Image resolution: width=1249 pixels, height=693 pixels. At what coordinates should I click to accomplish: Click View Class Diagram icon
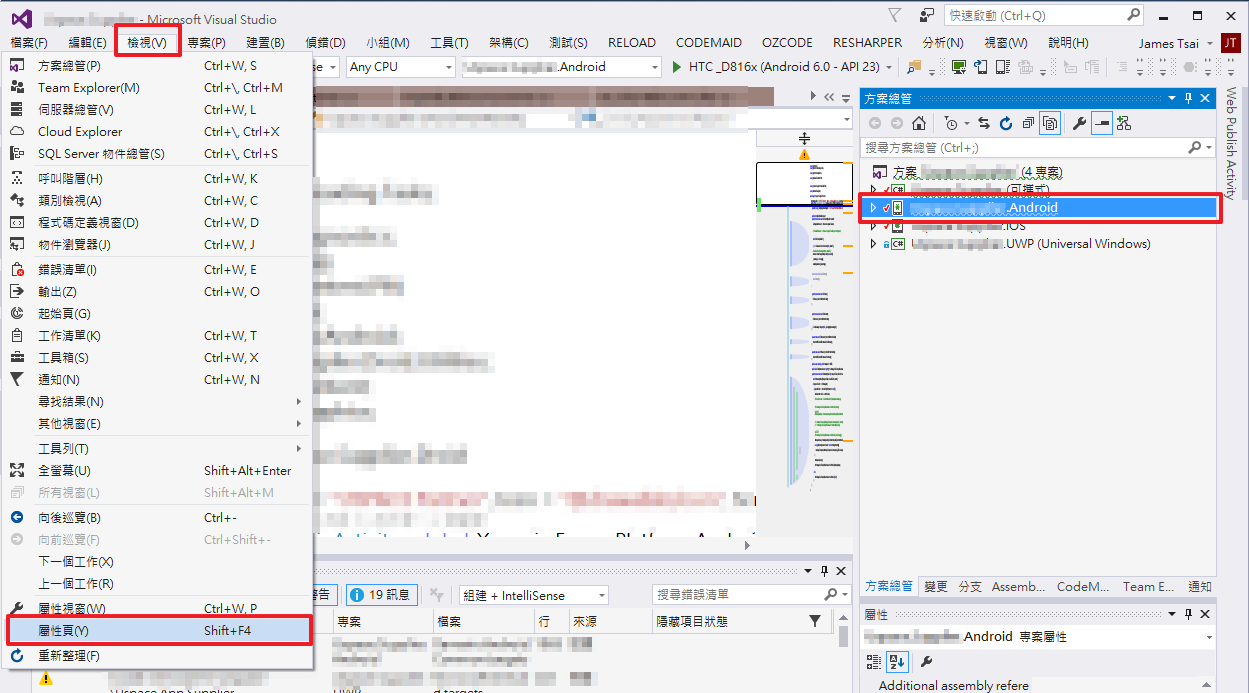(1124, 123)
